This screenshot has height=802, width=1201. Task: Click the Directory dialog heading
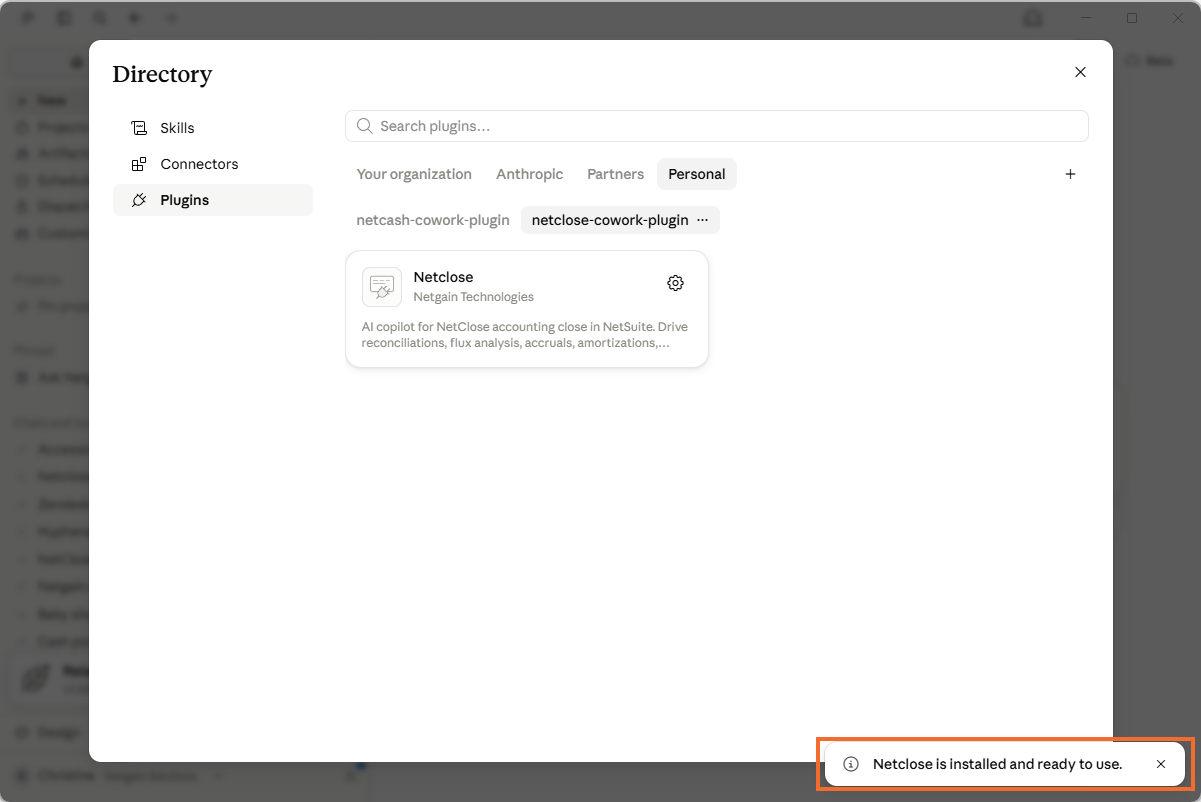[x=162, y=74]
